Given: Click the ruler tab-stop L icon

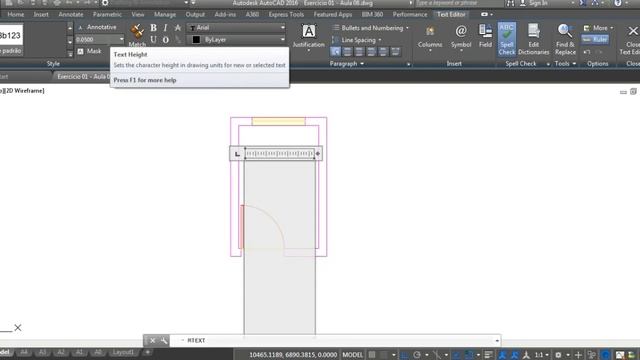Looking at the screenshot, I should (x=237, y=154).
